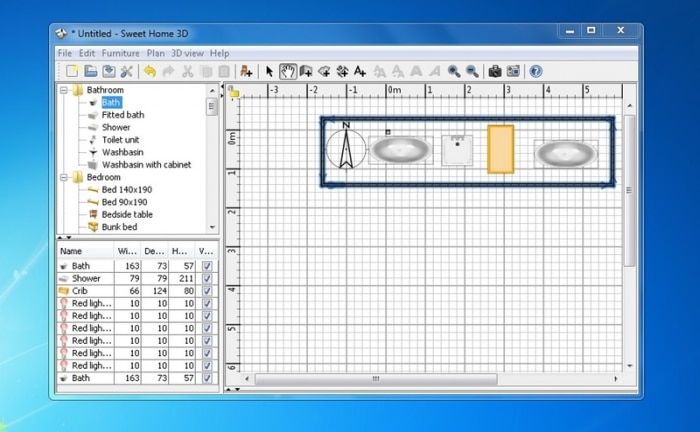Select the shower object on the plan
The image size is (700, 432).
click(457, 150)
